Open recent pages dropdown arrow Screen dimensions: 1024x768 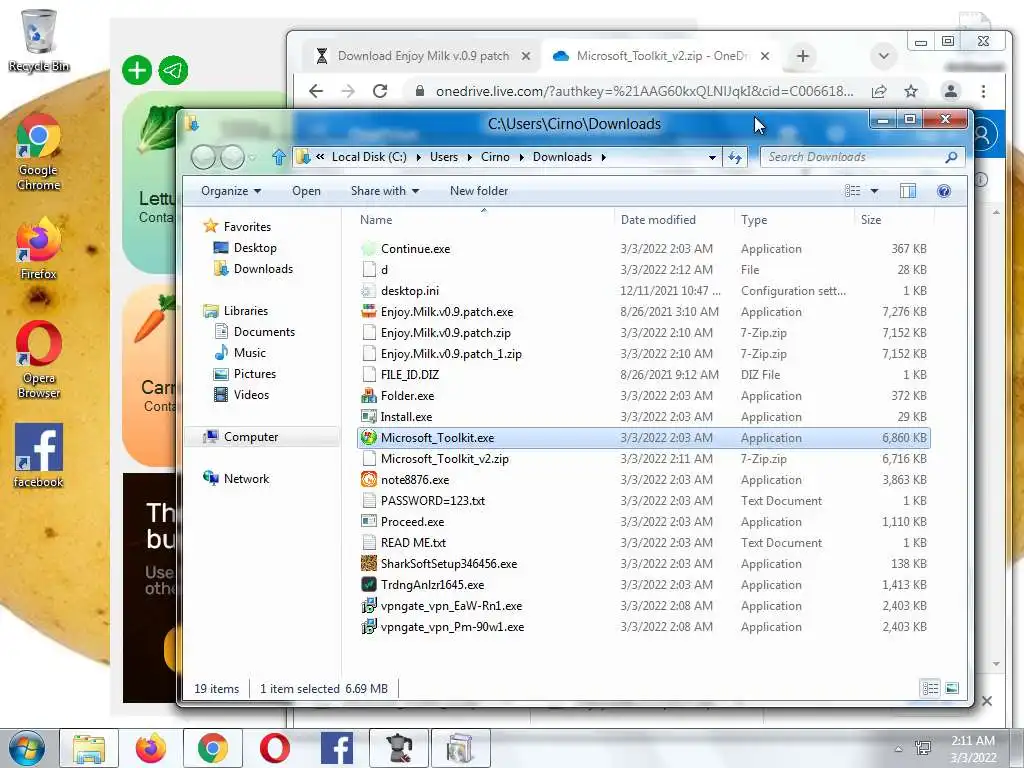[x=253, y=157]
